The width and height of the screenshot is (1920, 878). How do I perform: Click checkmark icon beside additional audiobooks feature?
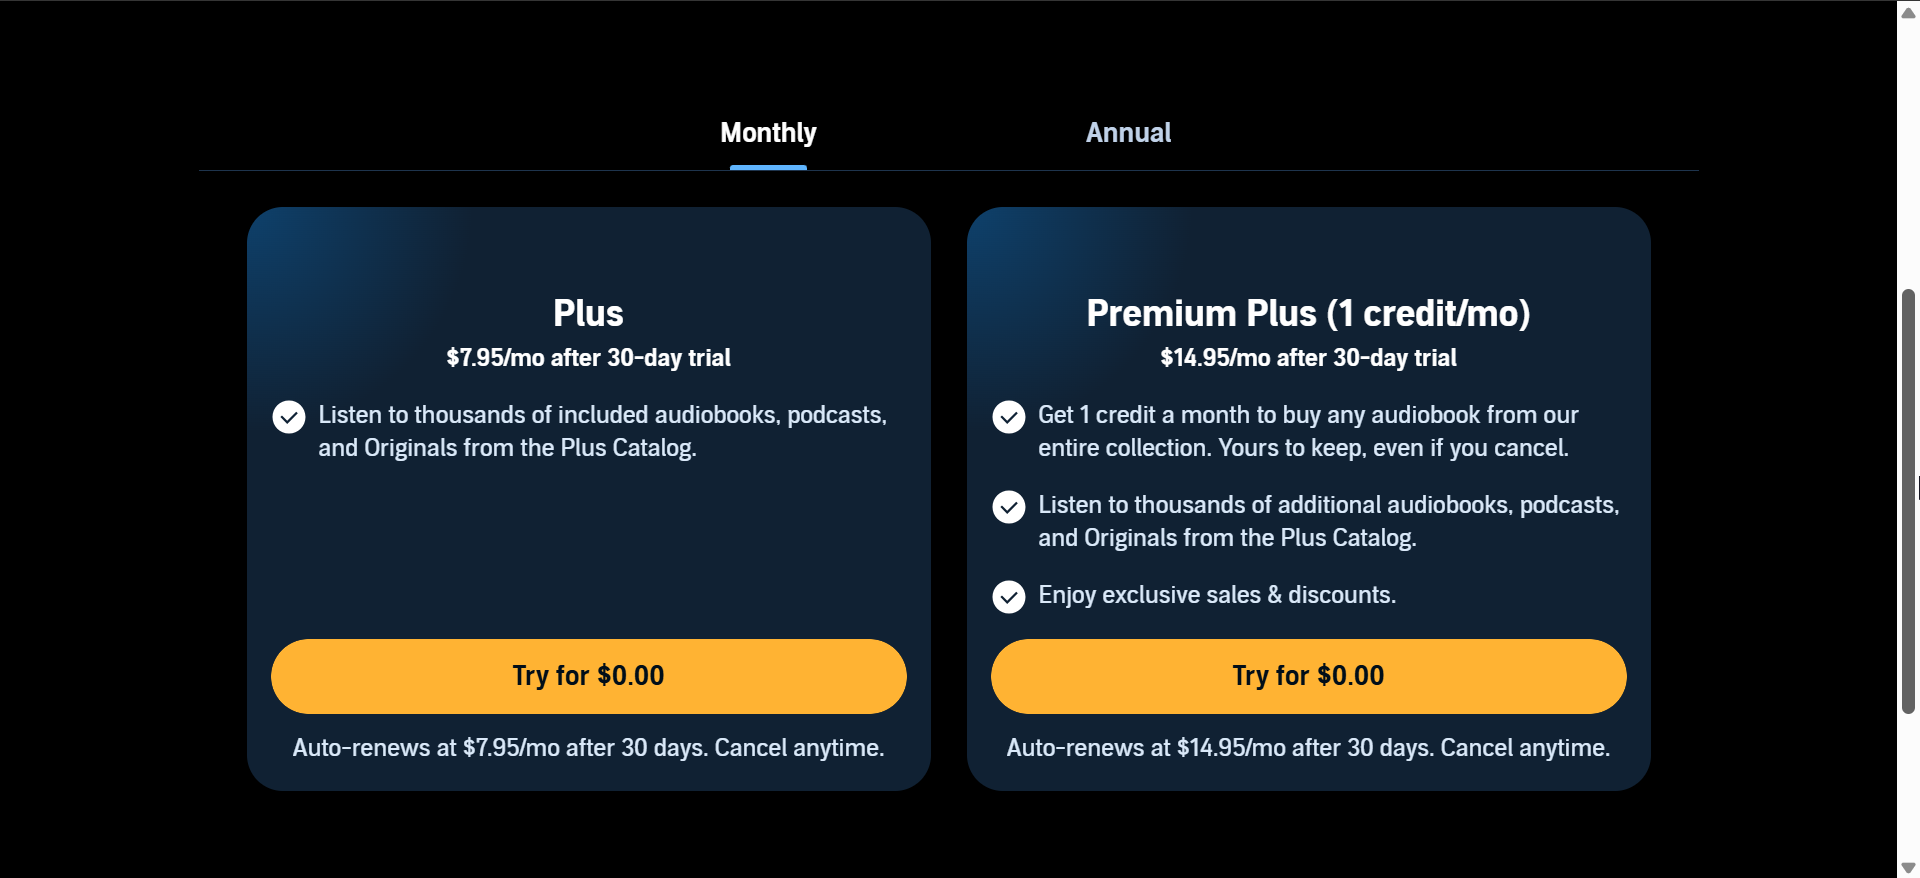click(x=1009, y=507)
